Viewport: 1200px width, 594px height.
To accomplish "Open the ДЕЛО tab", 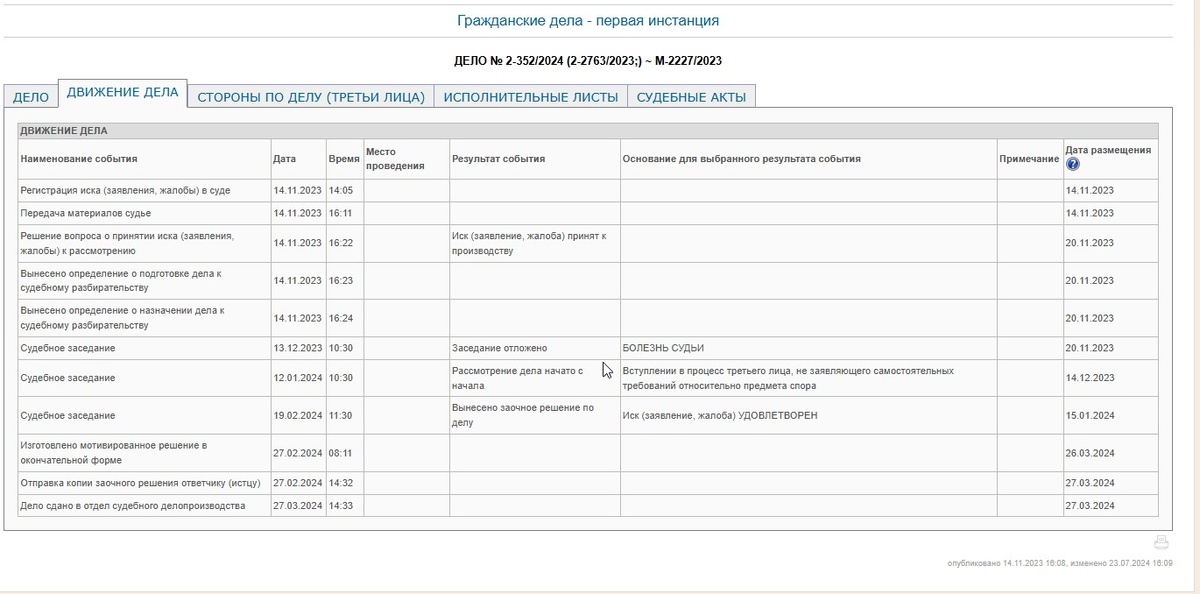I will point(30,97).
